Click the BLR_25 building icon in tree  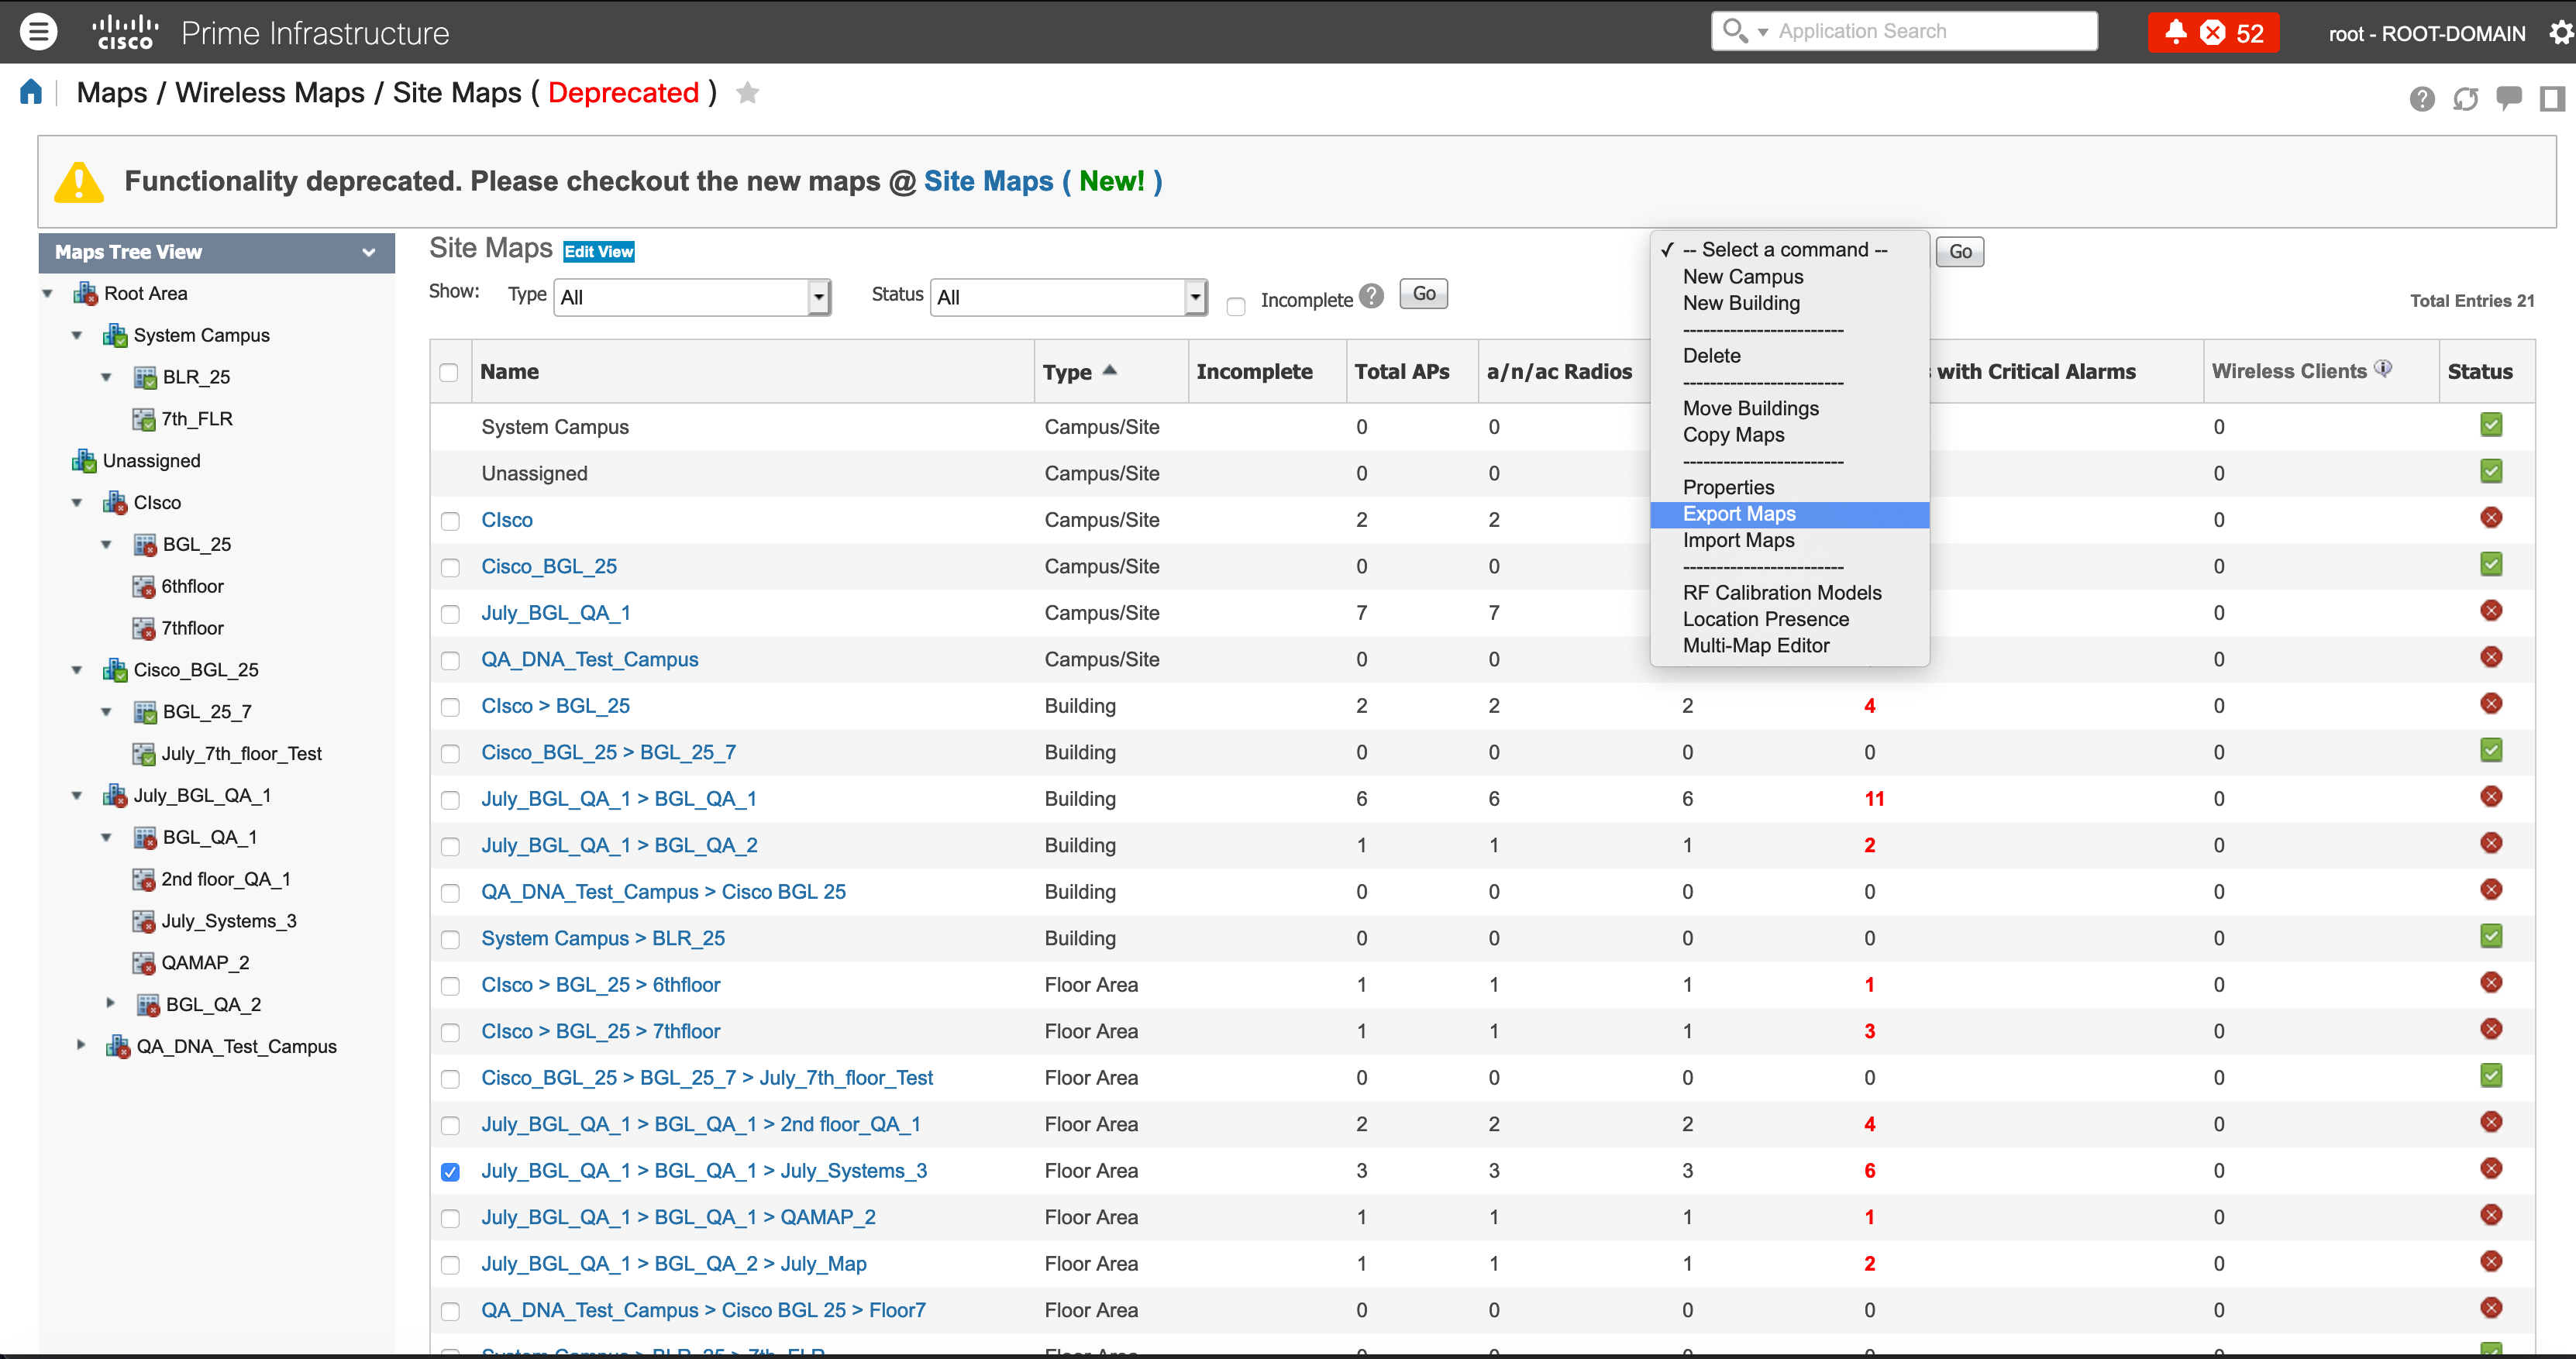[x=145, y=377]
